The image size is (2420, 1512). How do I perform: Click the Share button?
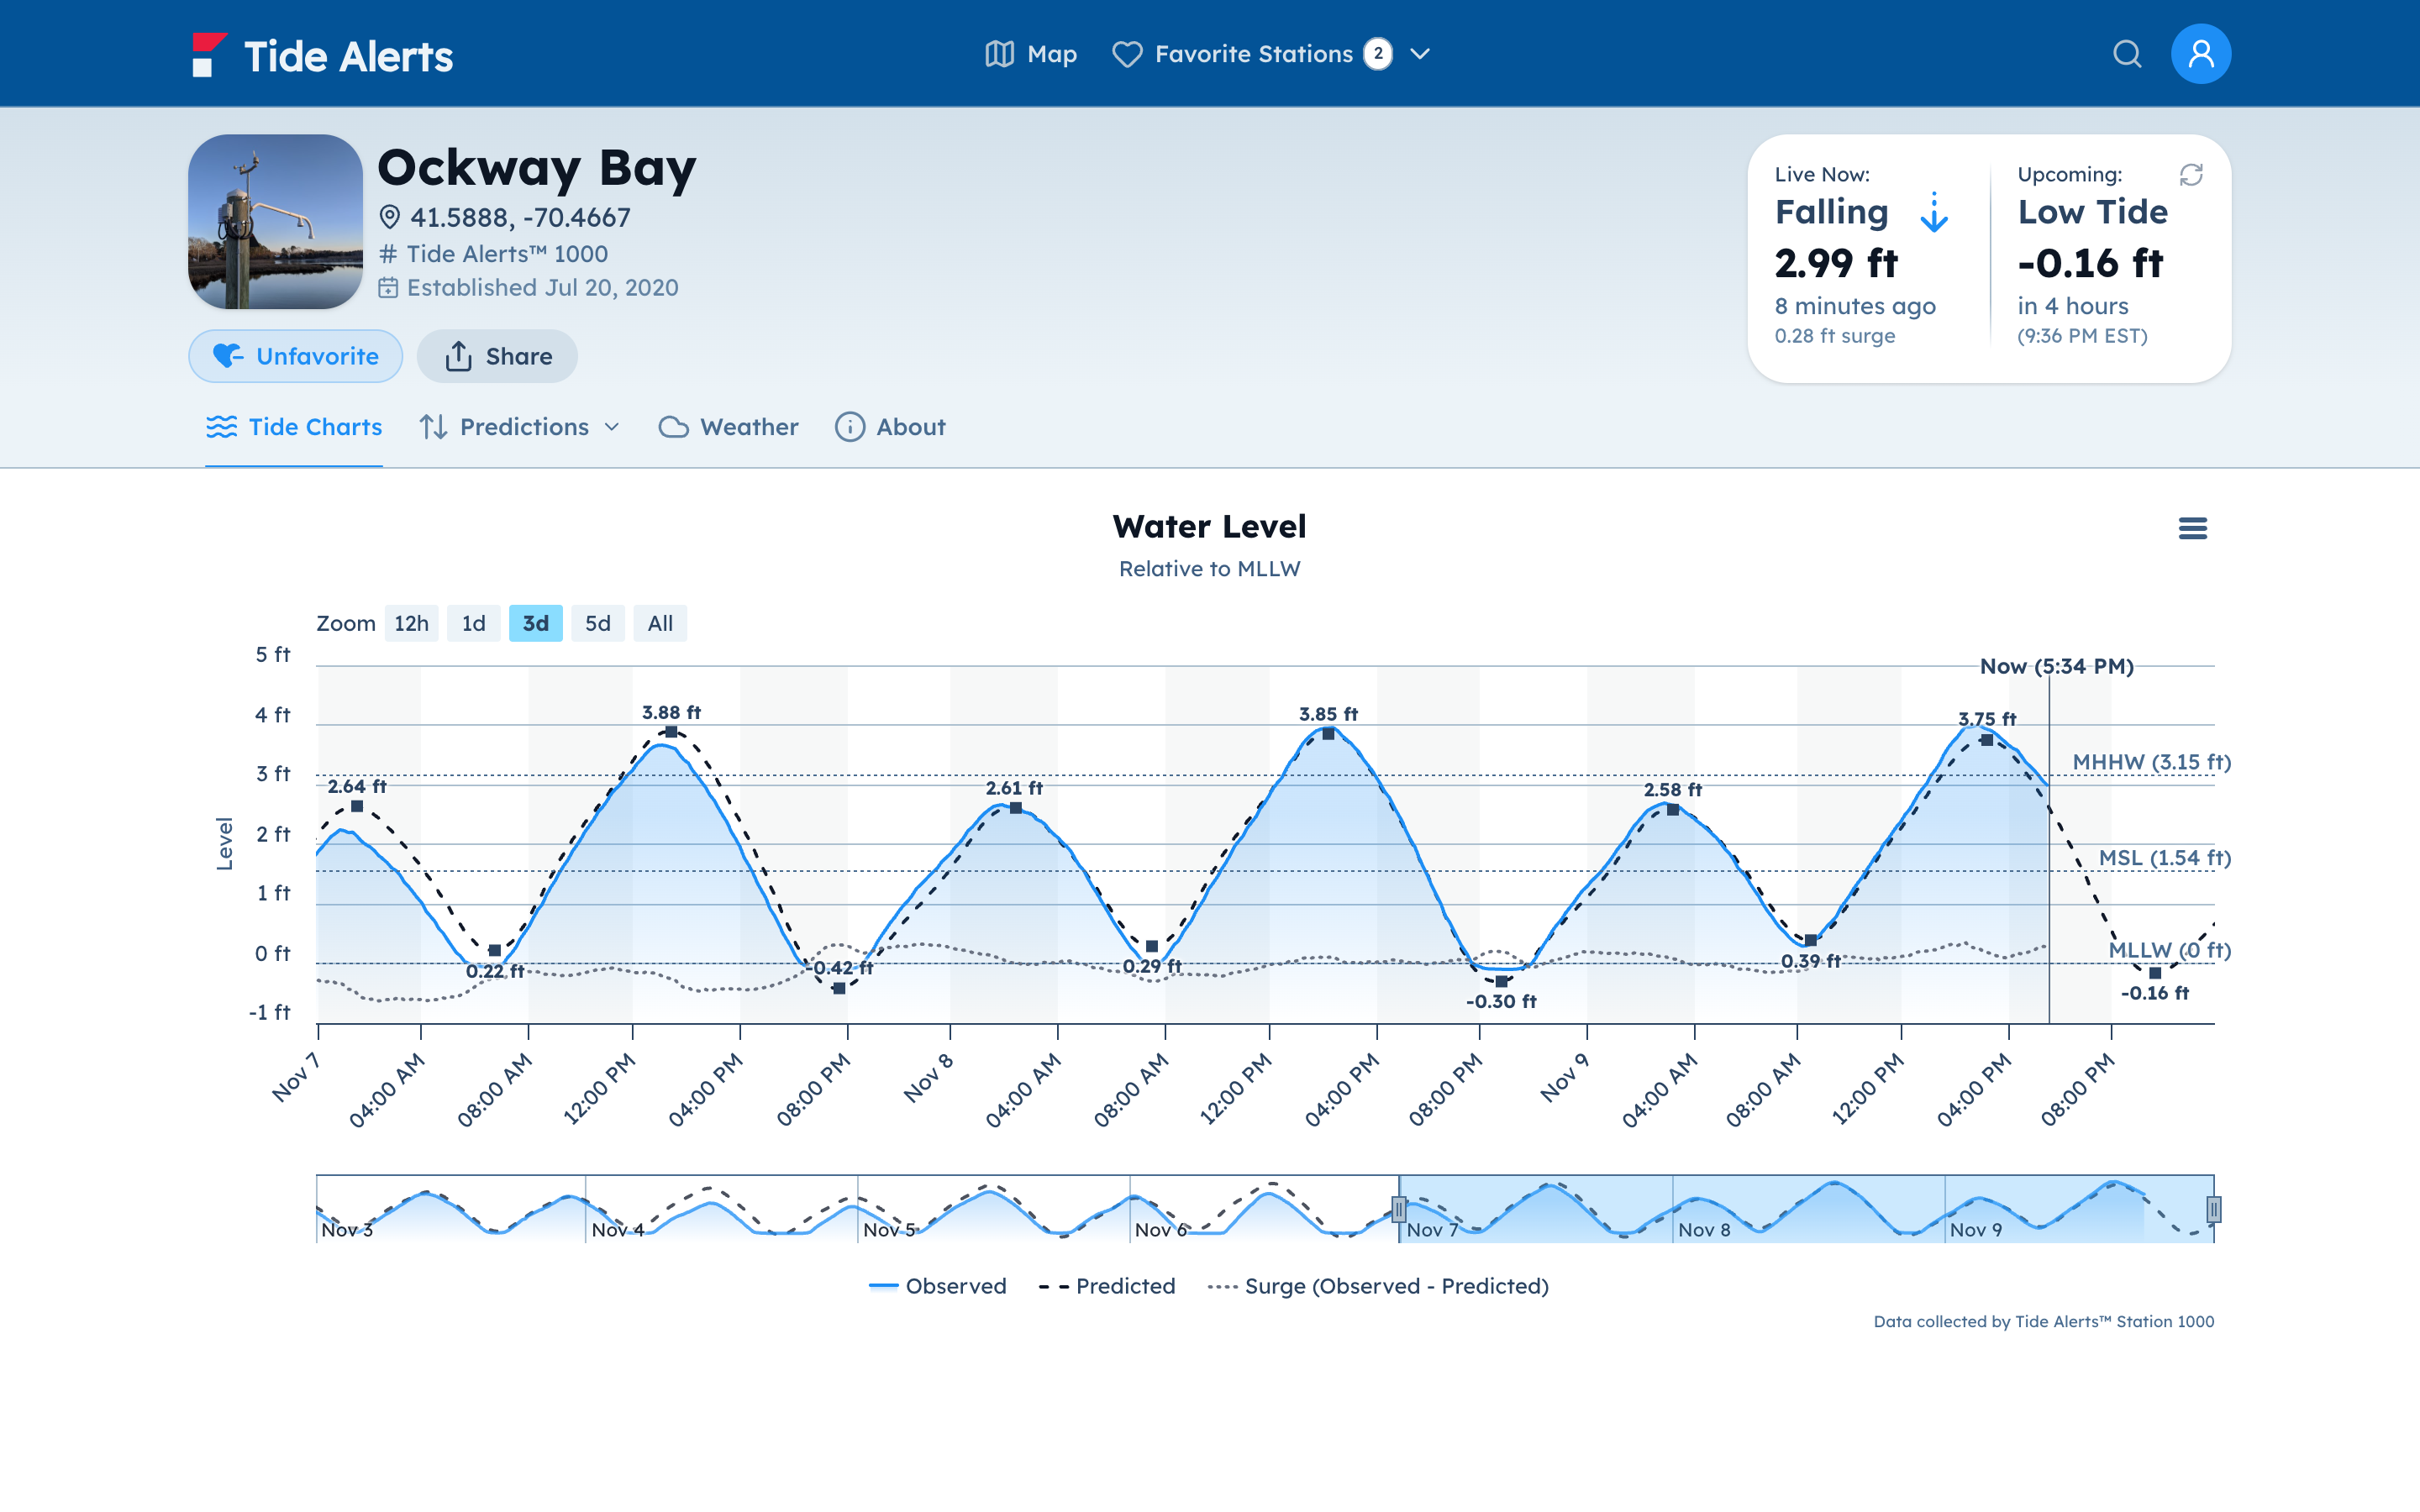point(497,356)
